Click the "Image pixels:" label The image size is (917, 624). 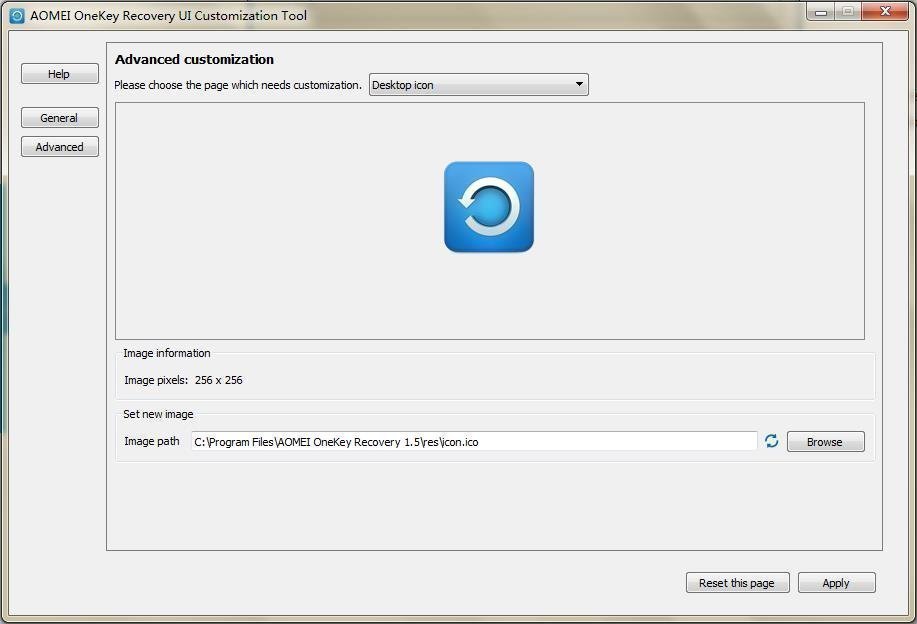[156, 380]
